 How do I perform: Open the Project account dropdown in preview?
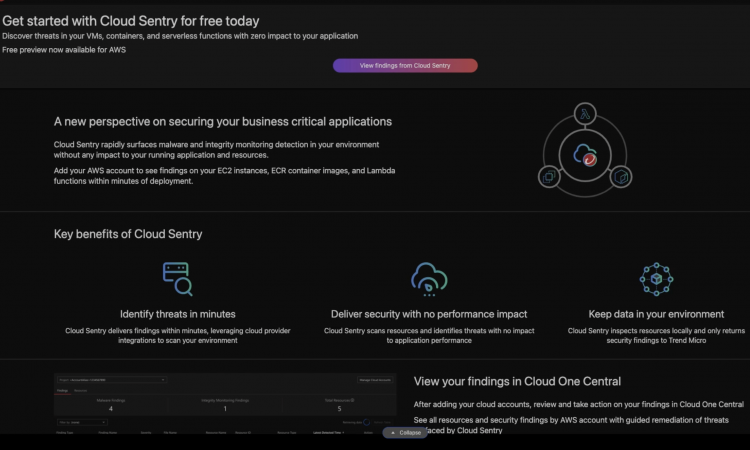pos(112,380)
